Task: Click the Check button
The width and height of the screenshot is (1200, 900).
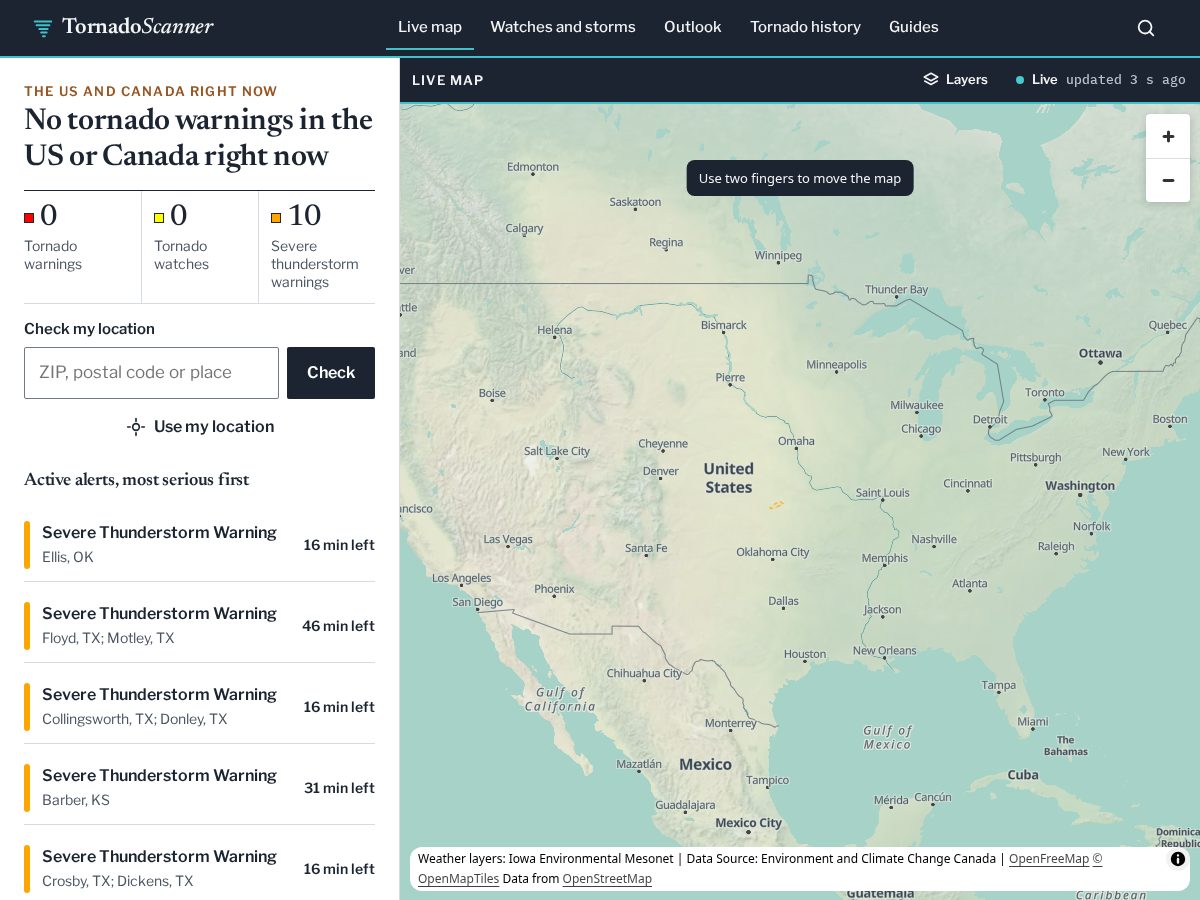Action: (x=331, y=373)
